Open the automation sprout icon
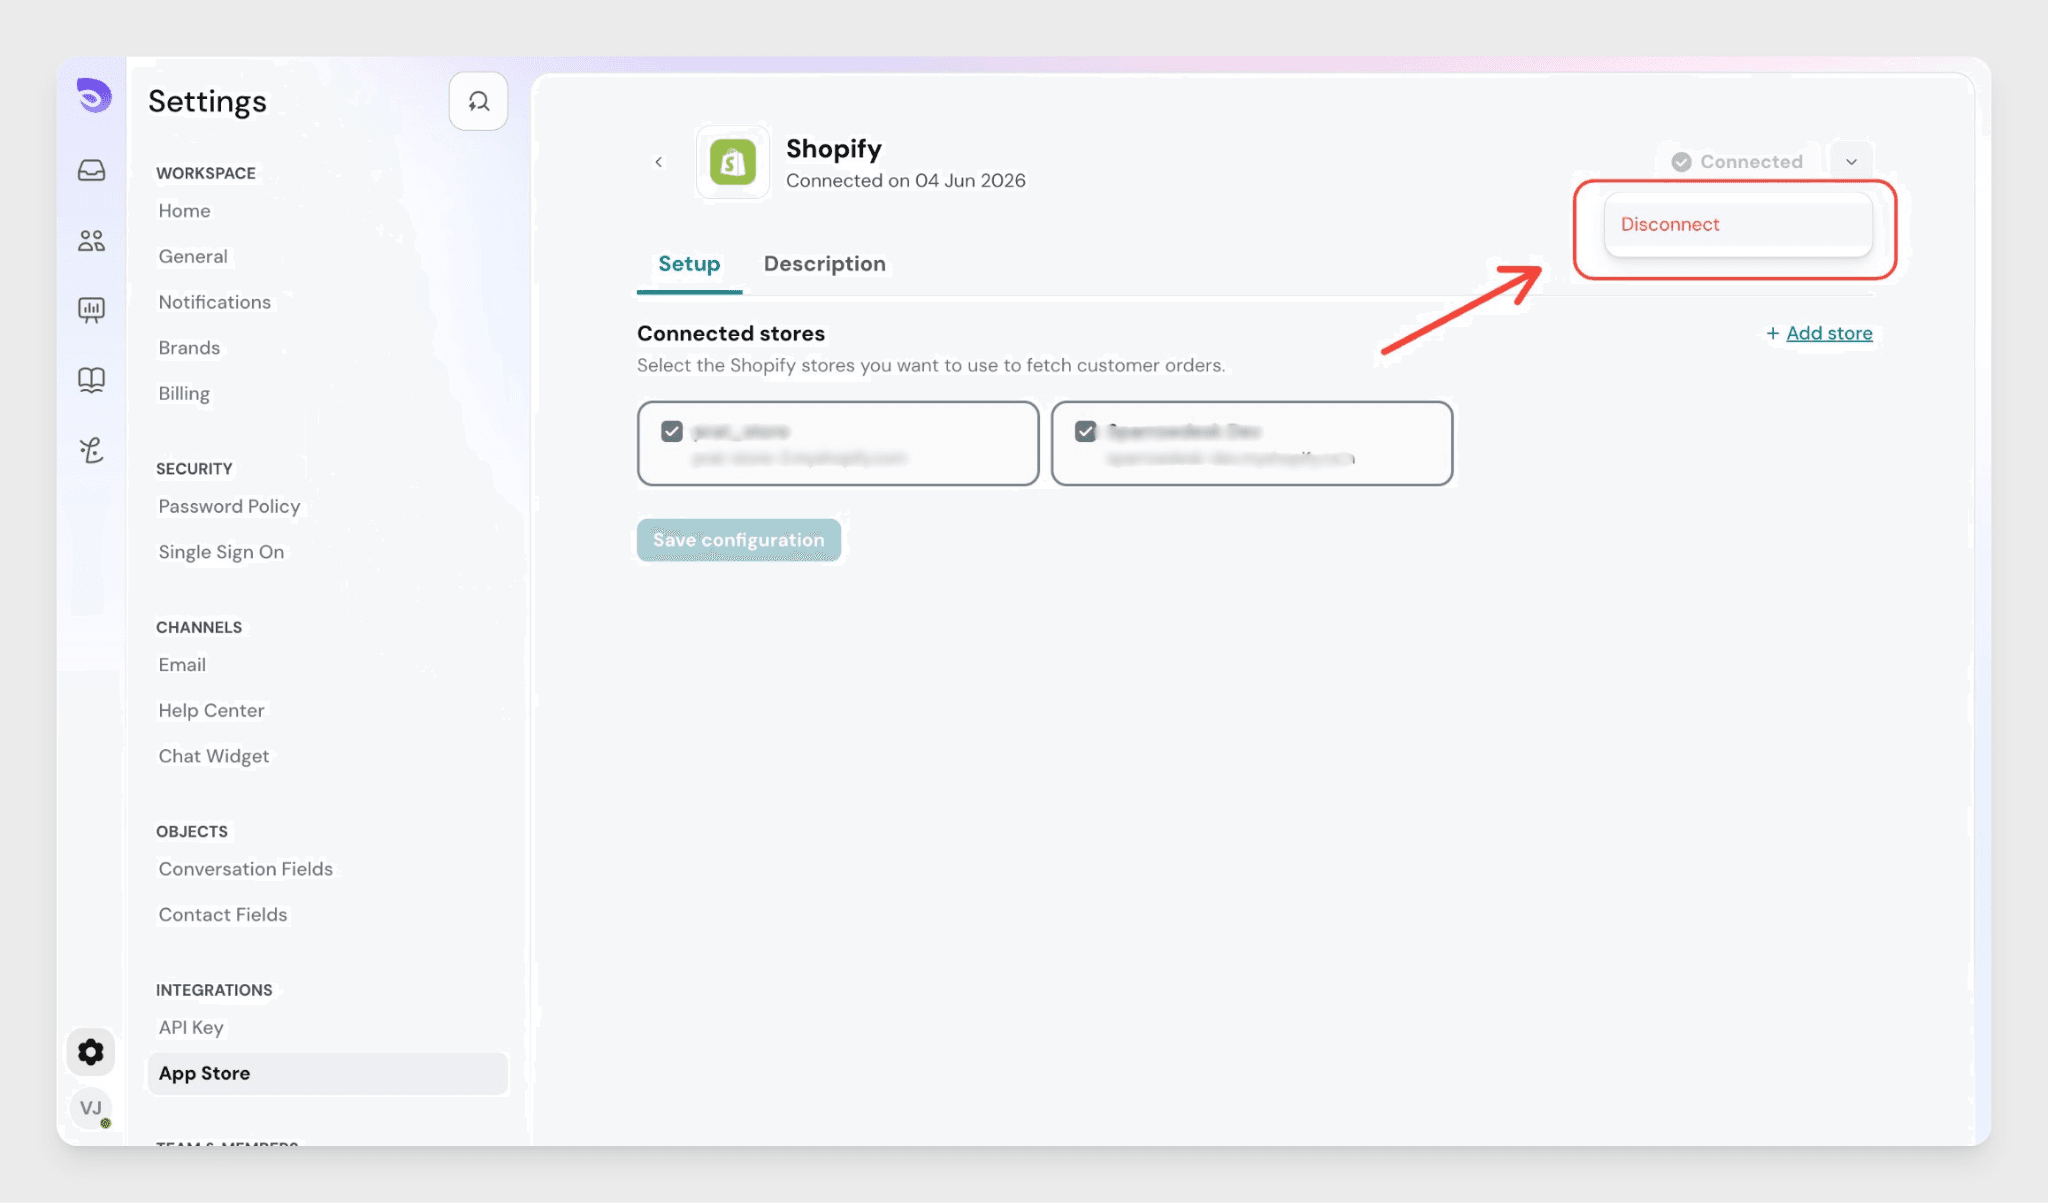 91,450
